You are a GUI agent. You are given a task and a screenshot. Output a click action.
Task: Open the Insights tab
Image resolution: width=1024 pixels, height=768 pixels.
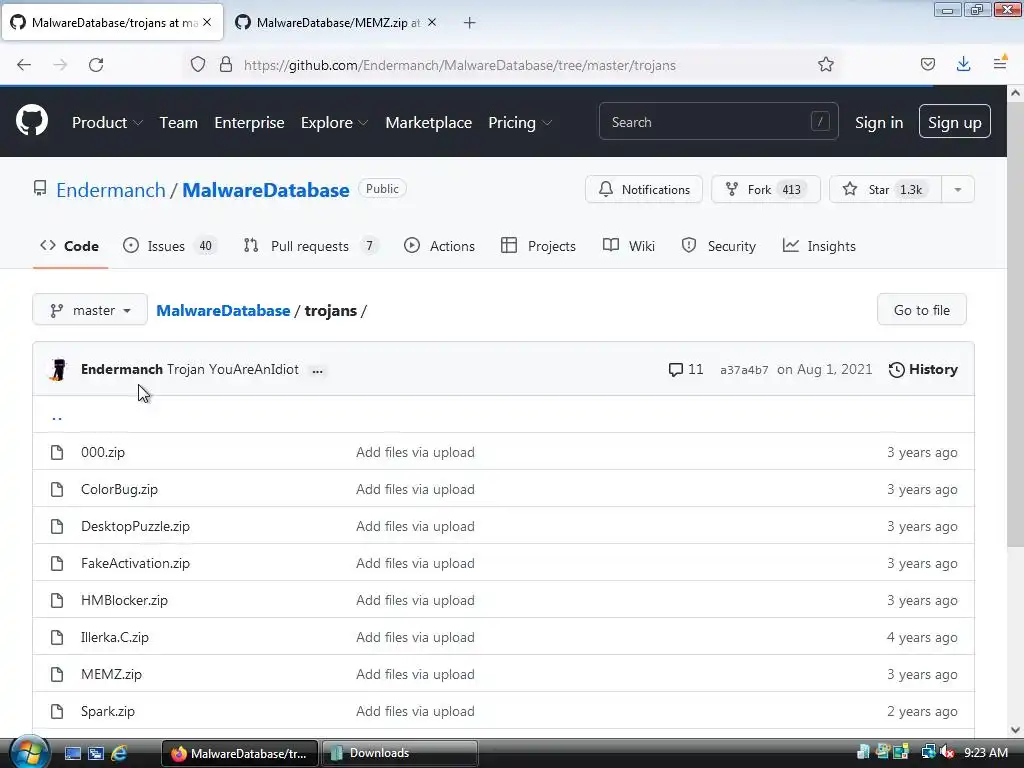(819, 246)
